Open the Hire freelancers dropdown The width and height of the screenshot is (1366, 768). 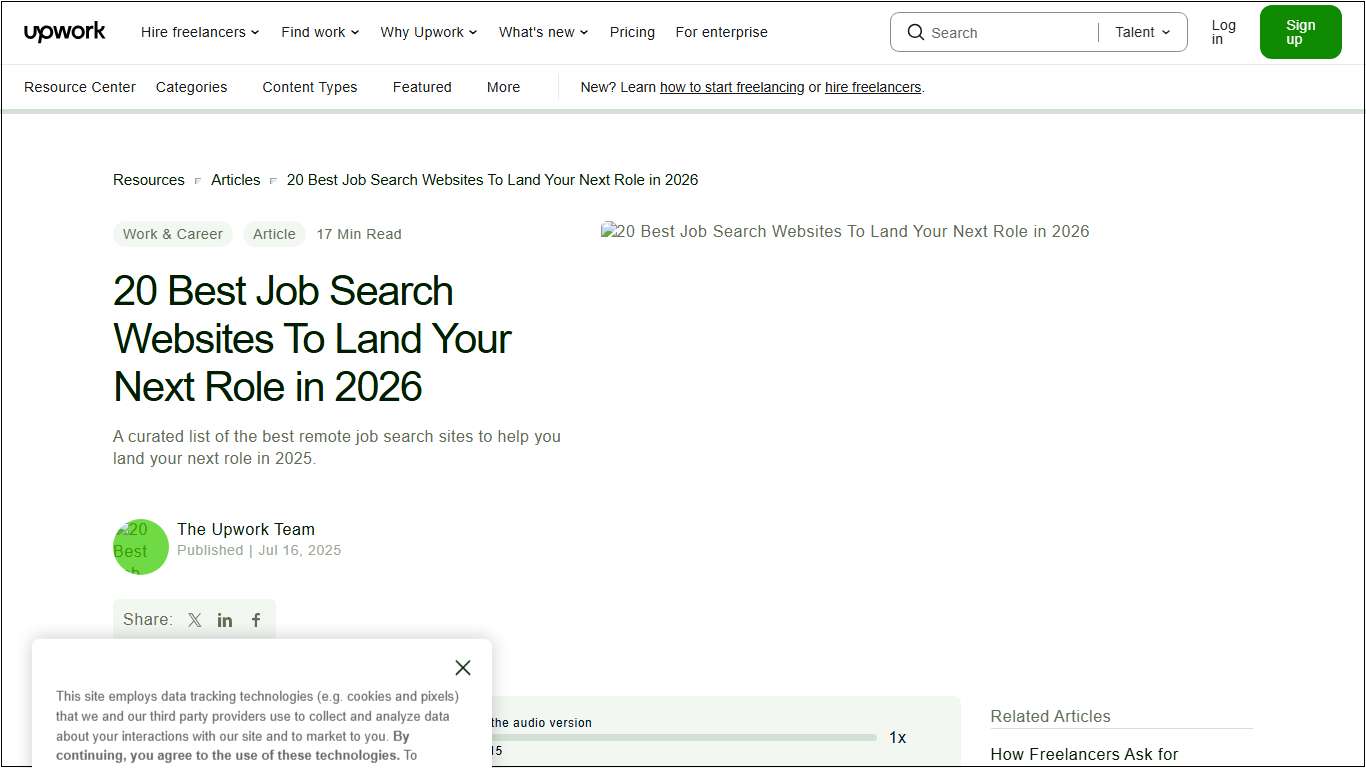point(199,32)
